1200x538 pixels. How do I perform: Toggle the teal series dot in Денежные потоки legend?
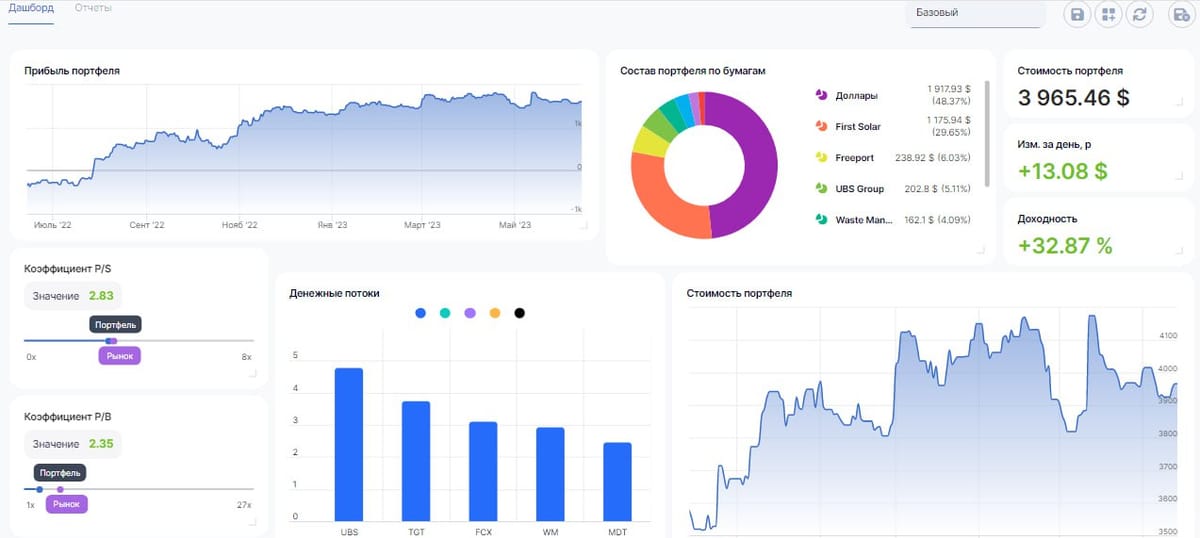point(445,313)
